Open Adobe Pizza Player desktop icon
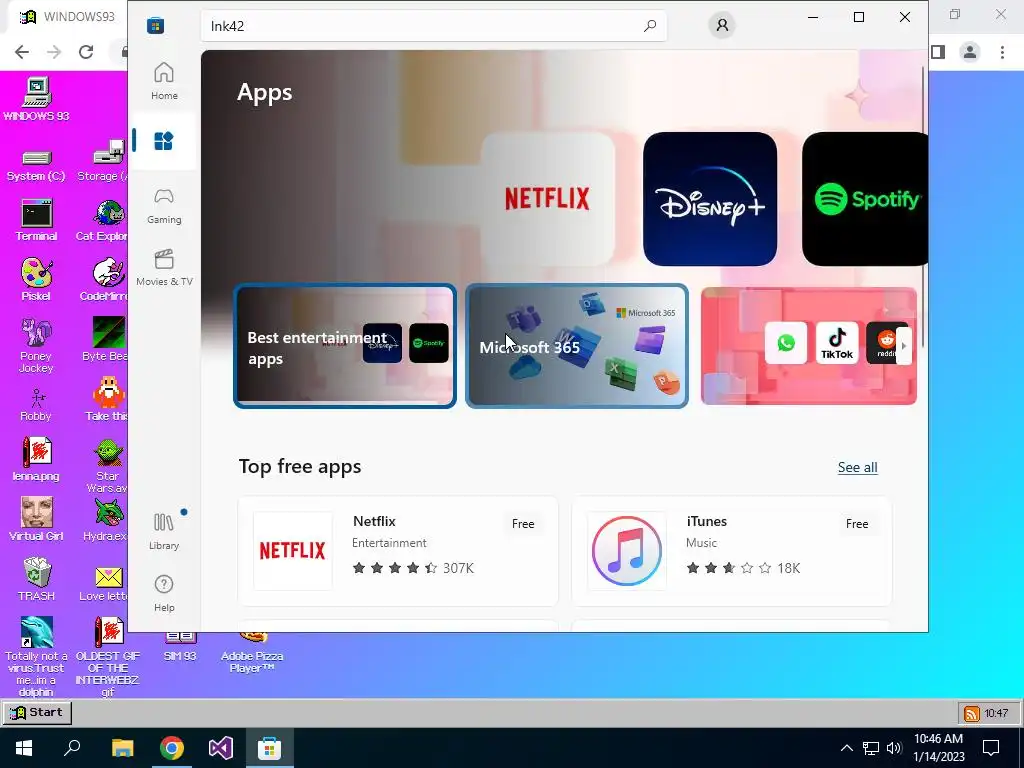Image resolution: width=1024 pixels, height=768 pixels. coord(252,652)
